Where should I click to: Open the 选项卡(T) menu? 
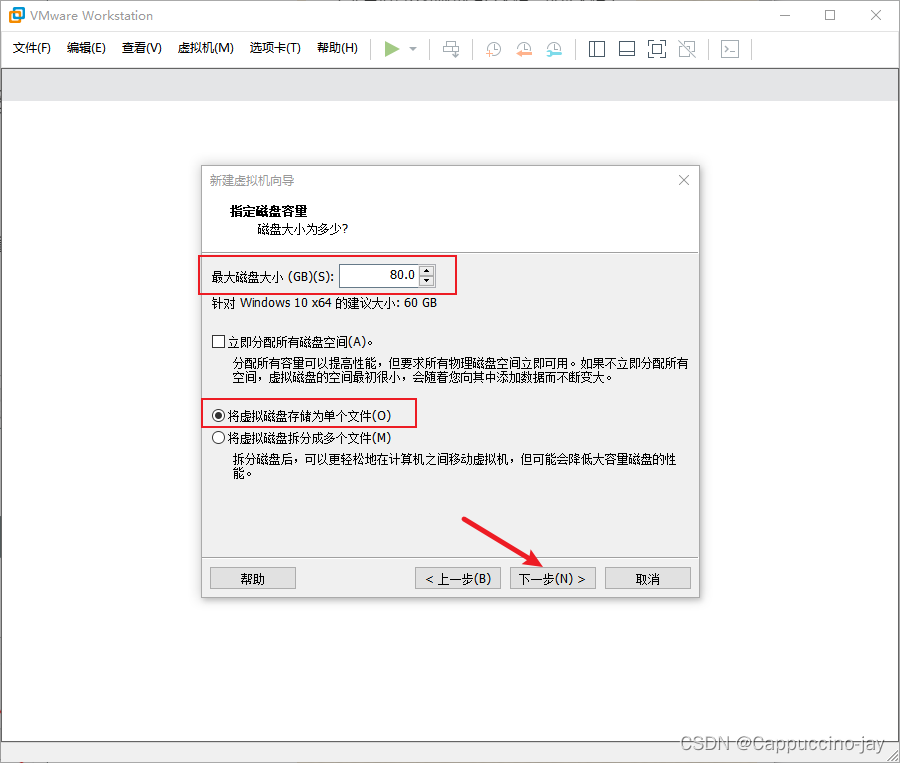click(275, 45)
